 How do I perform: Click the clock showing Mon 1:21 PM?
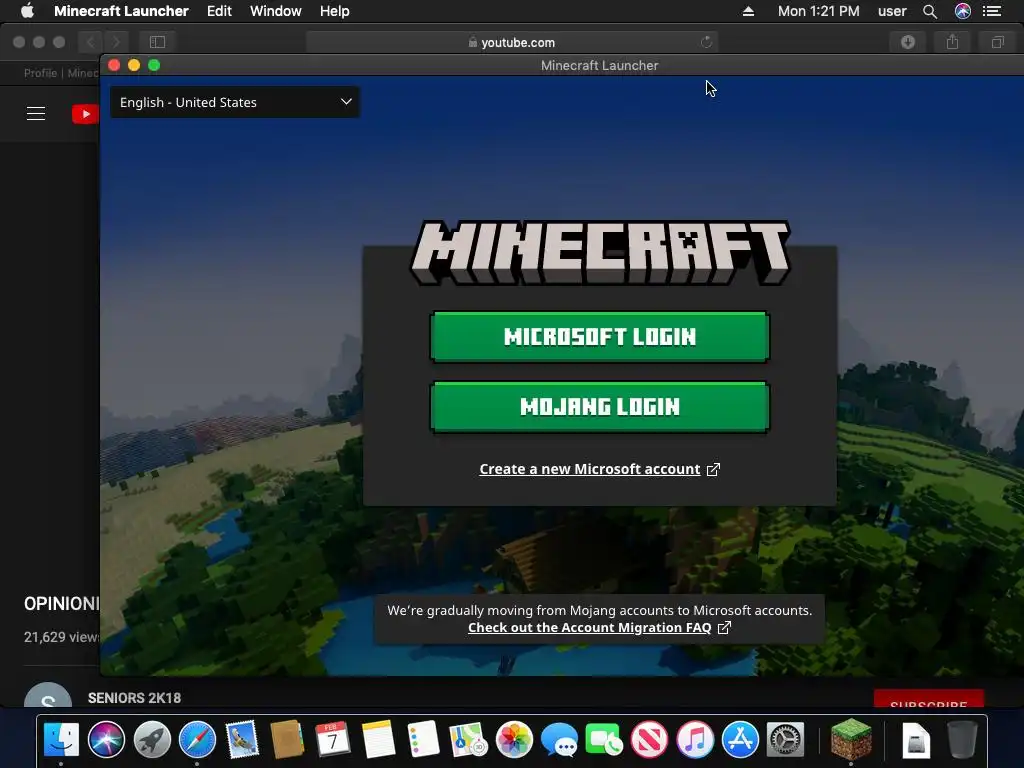(x=818, y=11)
